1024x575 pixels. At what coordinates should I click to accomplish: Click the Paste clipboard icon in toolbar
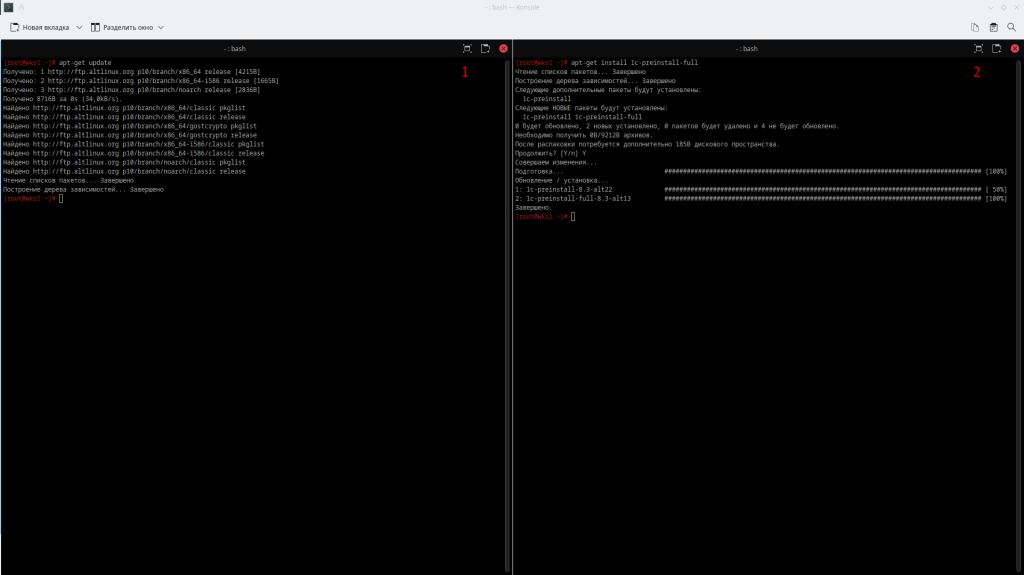[x=993, y=27]
